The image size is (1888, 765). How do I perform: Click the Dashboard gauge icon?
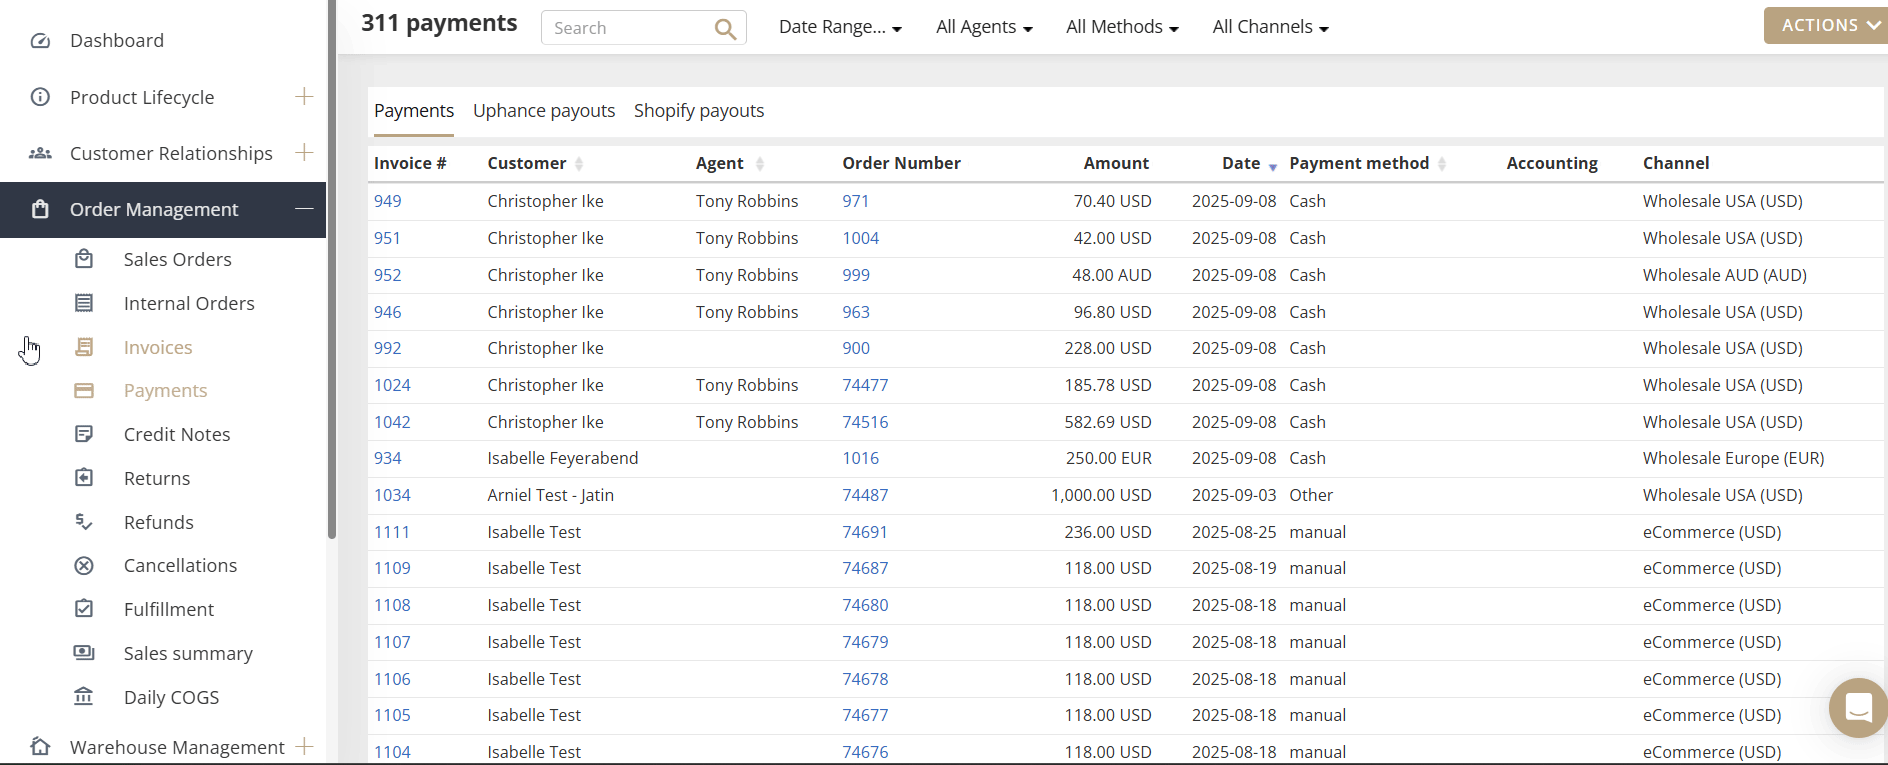40,41
